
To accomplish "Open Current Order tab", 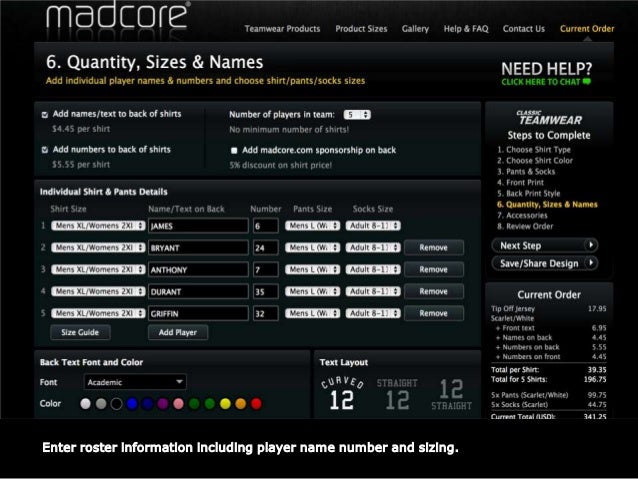I will click(587, 29).
